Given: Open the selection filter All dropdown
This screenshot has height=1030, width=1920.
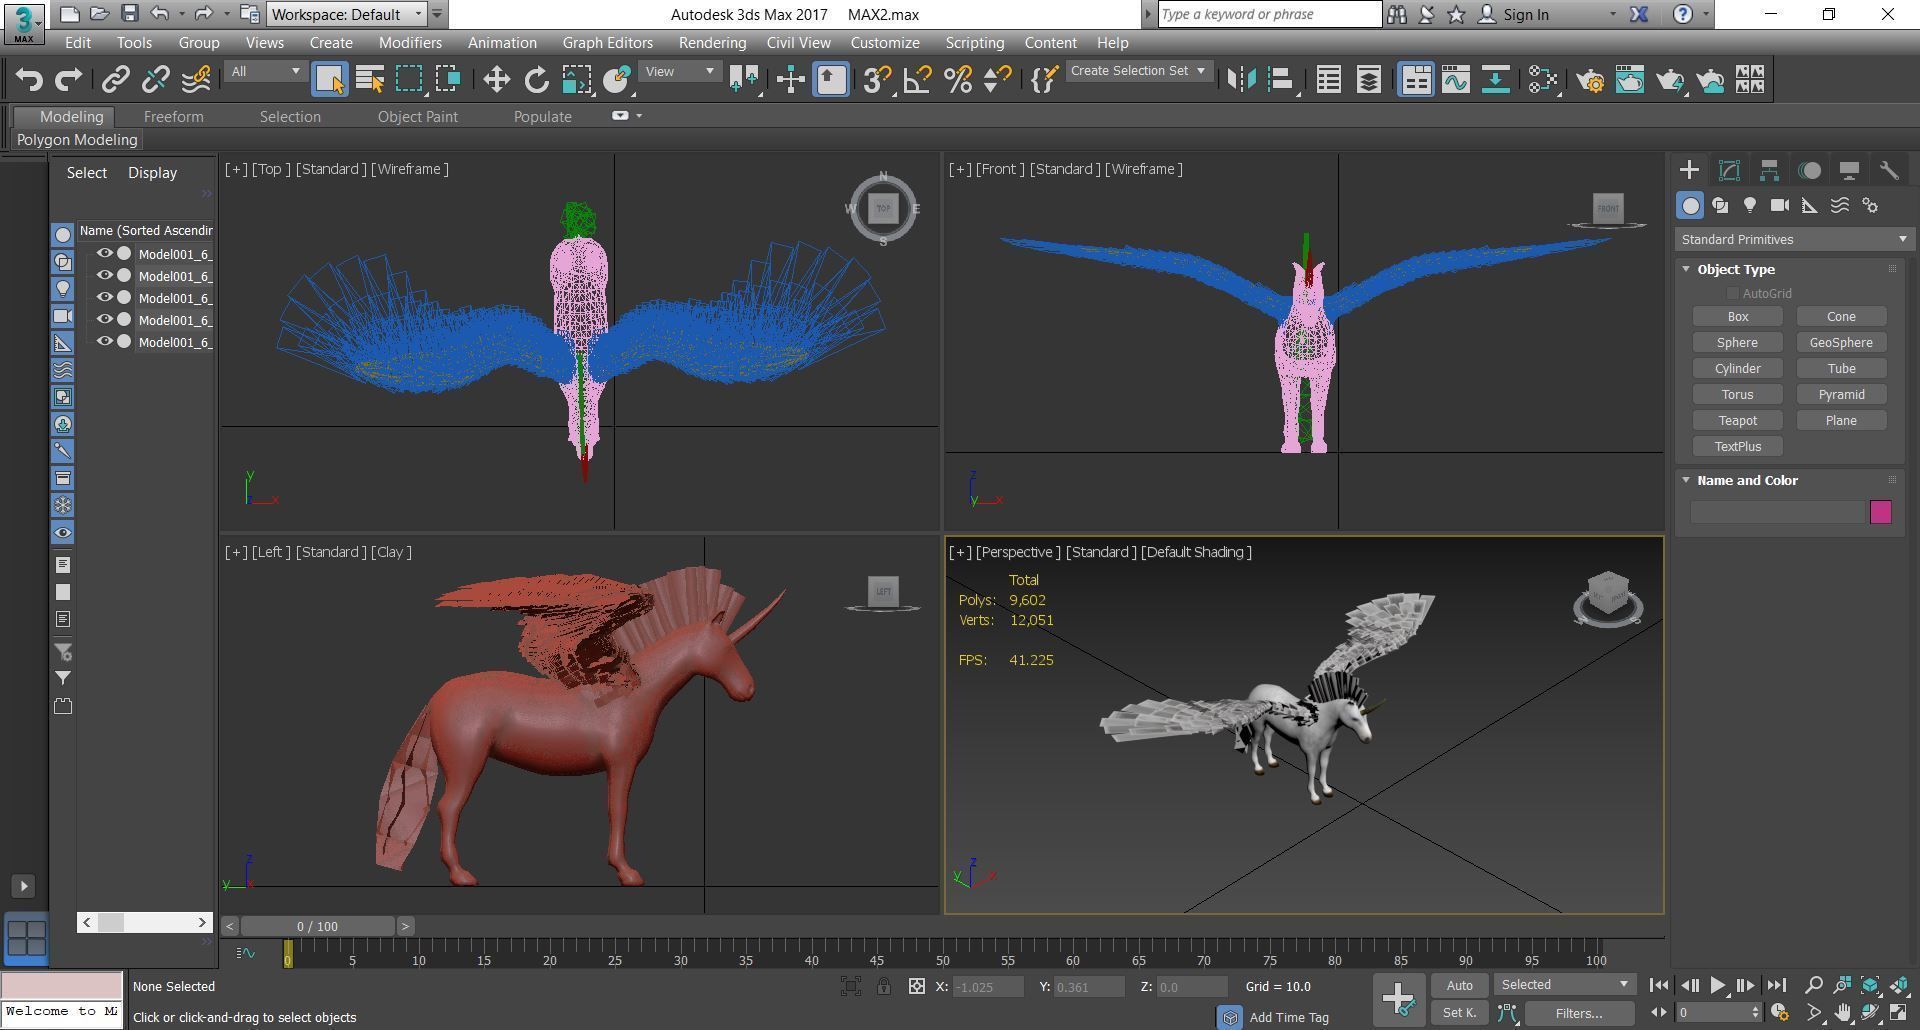Looking at the screenshot, I should pyautogui.click(x=265, y=72).
